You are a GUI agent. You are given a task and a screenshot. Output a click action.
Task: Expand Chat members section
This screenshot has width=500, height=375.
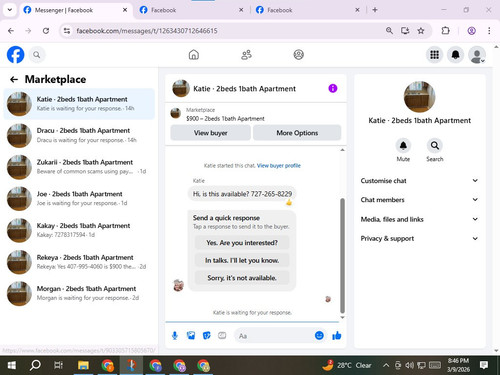coord(419,200)
